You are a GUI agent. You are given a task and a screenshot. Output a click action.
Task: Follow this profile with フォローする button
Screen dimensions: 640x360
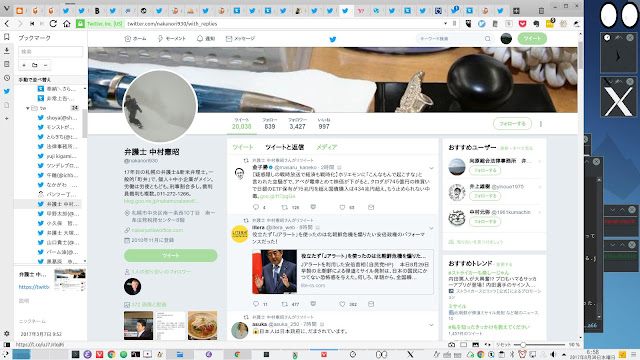pos(513,124)
